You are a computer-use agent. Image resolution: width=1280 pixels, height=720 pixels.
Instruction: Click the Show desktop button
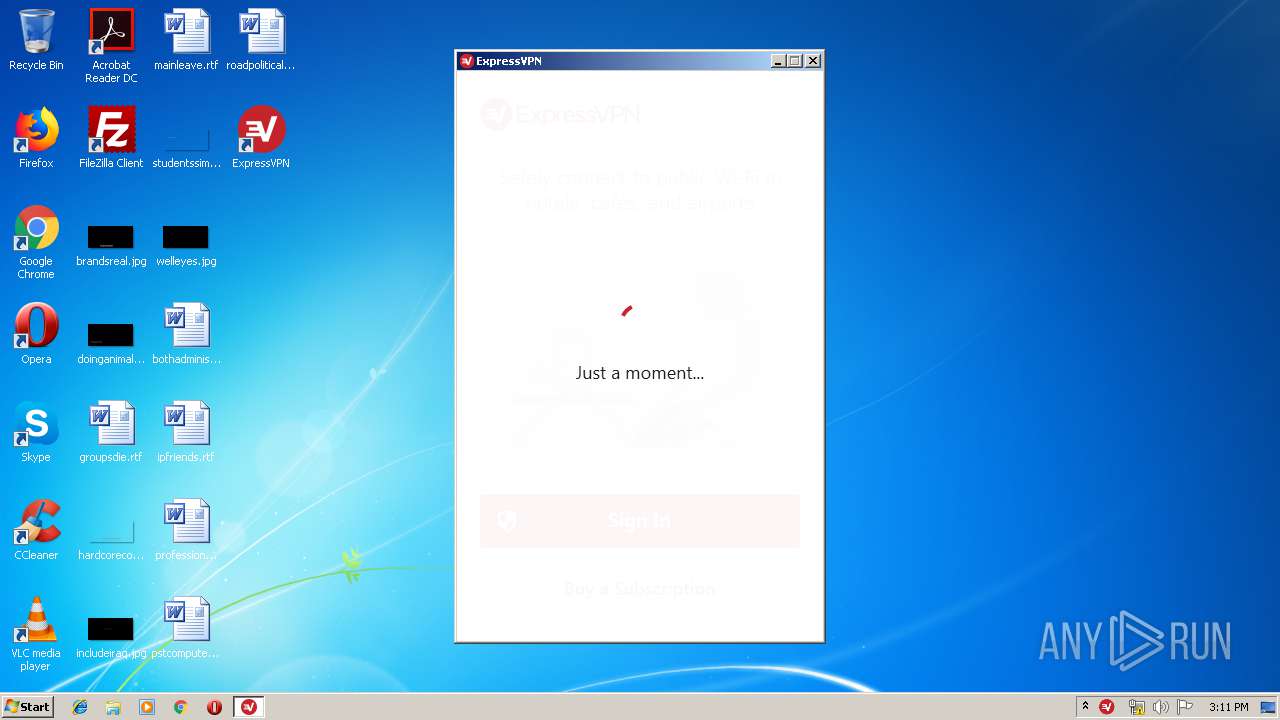coord(1269,707)
